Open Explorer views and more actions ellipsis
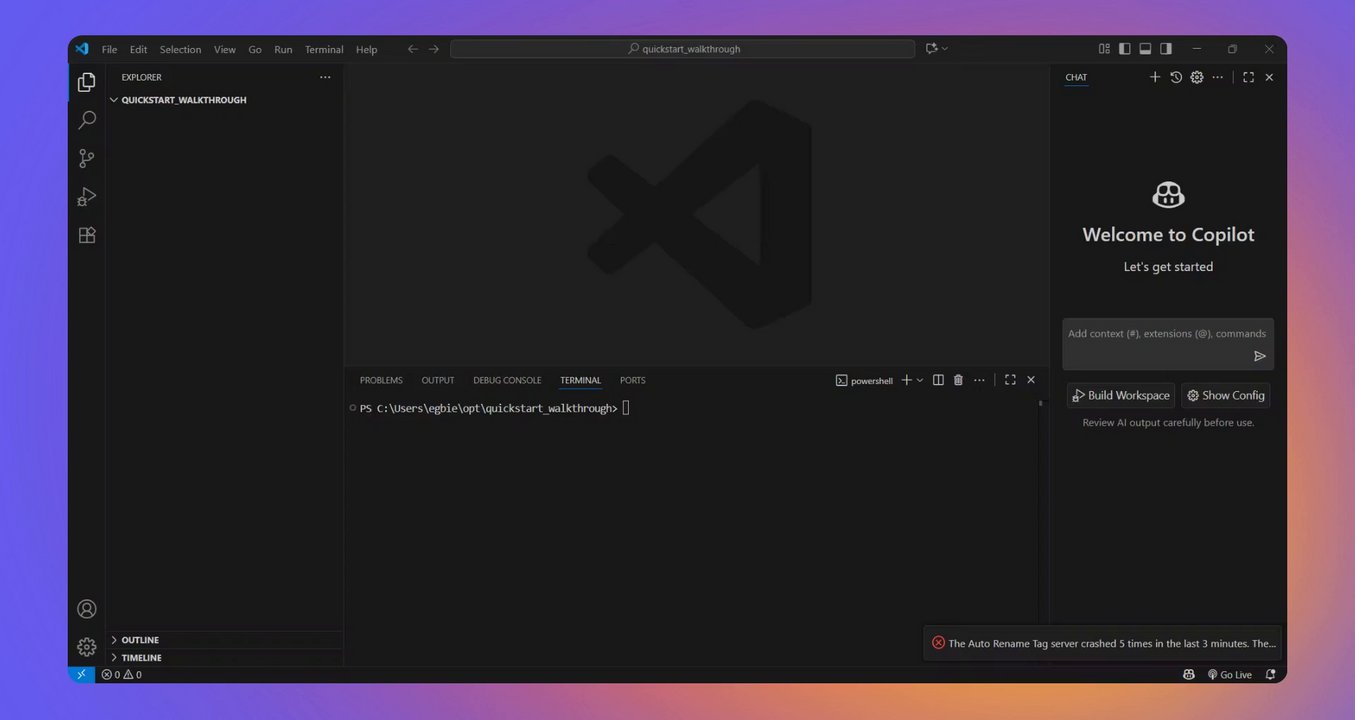Image resolution: width=1355 pixels, height=720 pixels. (325, 77)
